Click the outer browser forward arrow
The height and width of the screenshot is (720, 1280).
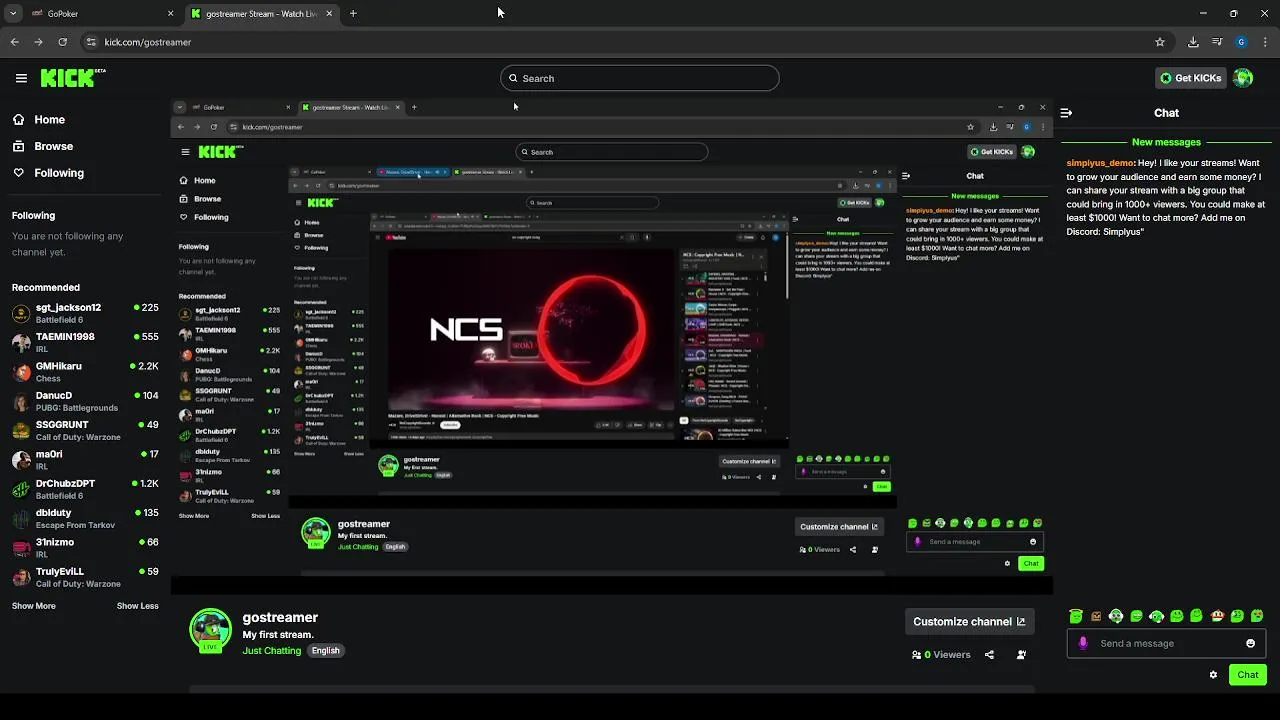(x=38, y=42)
